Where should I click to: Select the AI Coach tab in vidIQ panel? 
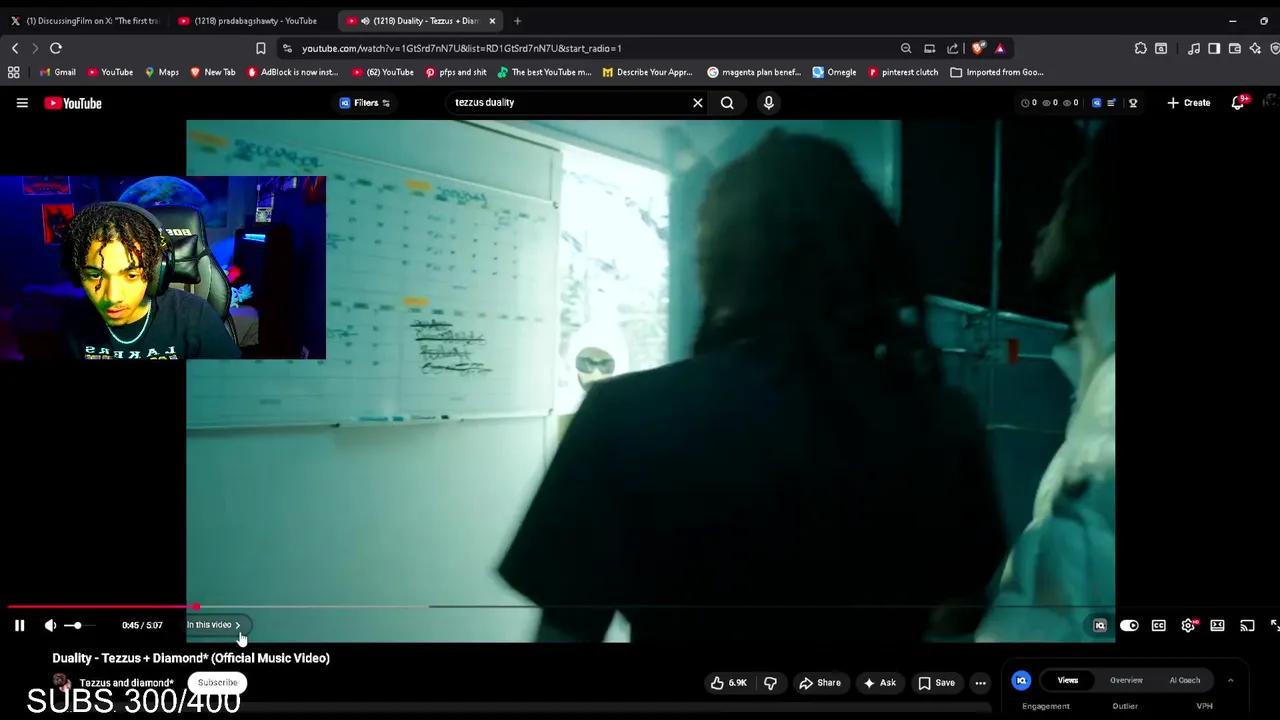click(x=1185, y=680)
